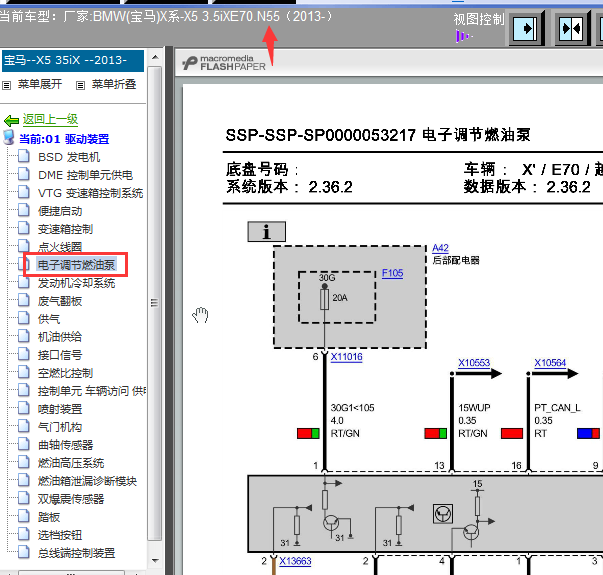Click the sidebar scrollbar down arrow
The height and width of the screenshot is (575, 603).
click(x=155, y=561)
